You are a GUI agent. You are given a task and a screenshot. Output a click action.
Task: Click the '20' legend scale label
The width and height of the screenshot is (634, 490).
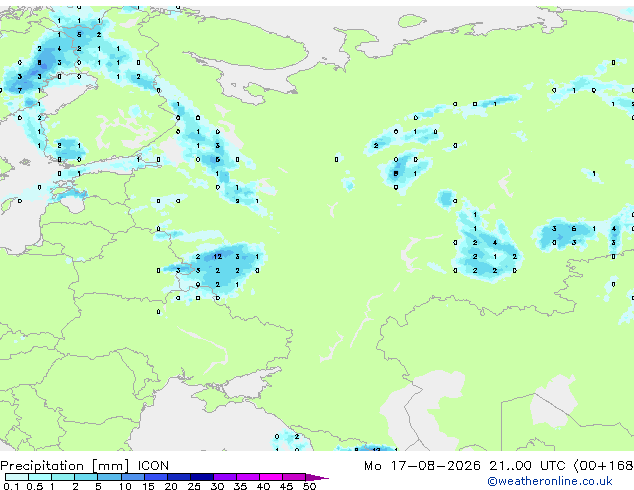171,486
